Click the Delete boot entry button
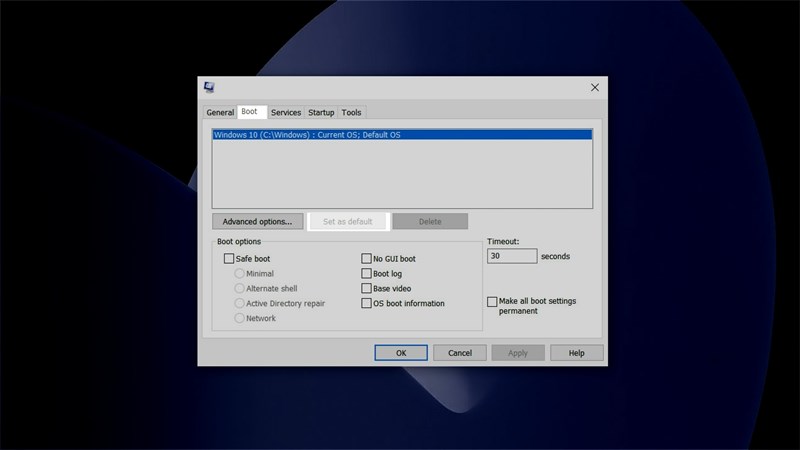 430,221
